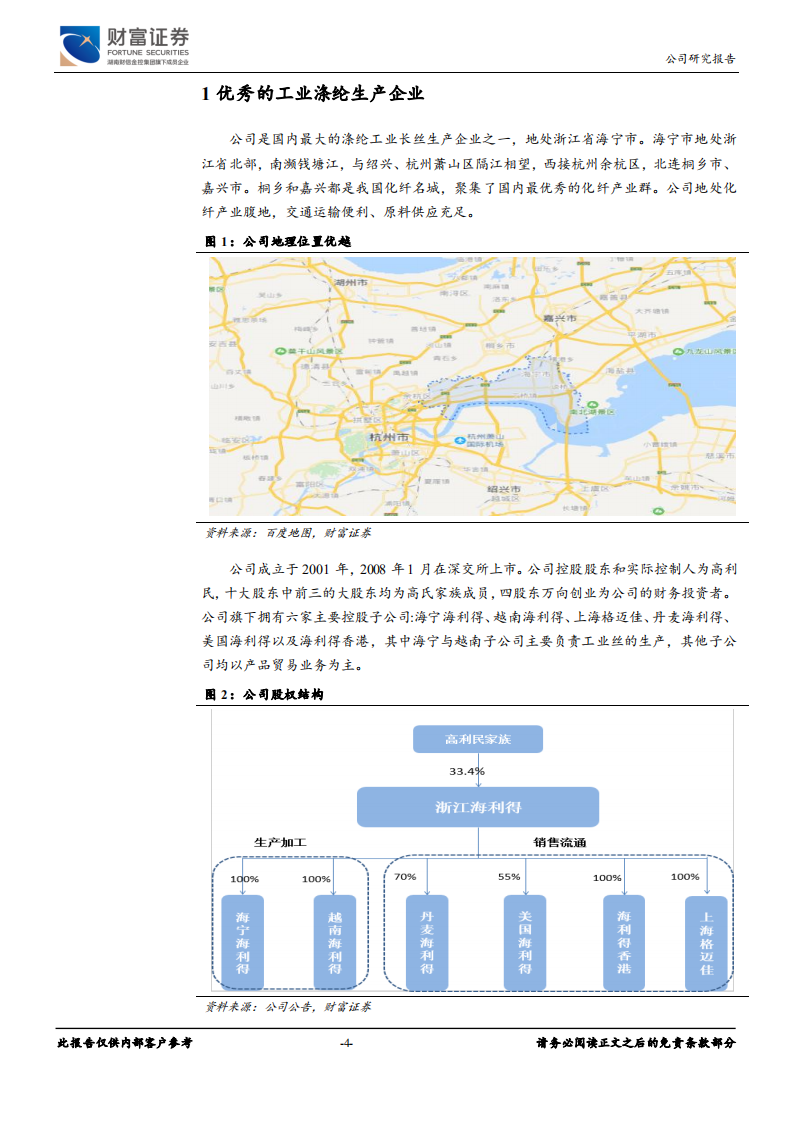This screenshot has height=1122, width=793.
Task: Click the 销售流通 group label
Action: point(560,842)
